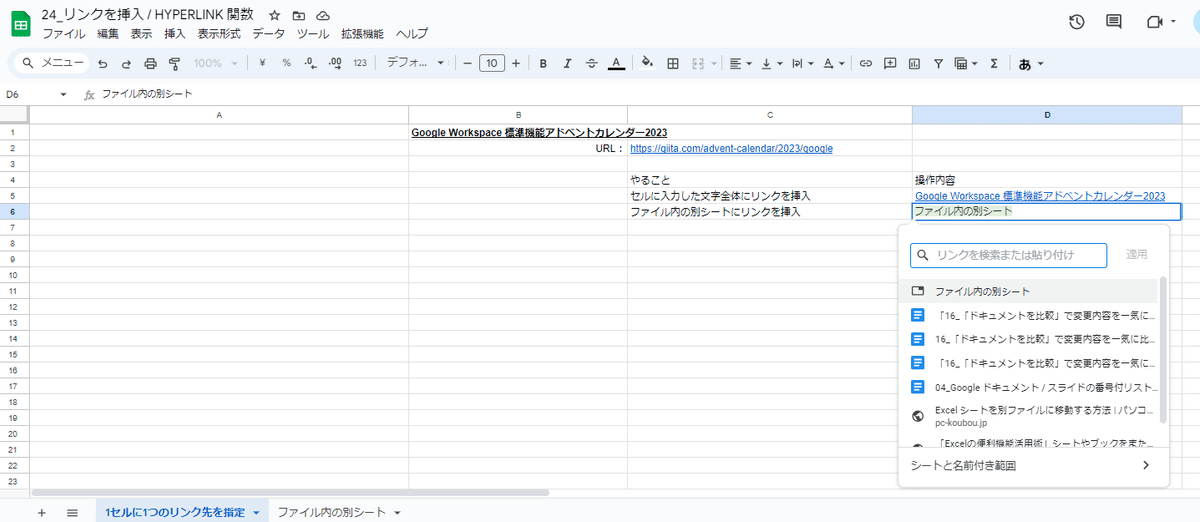The height and width of the screenshot is (522, 1200).
Task: Activate the paint format tool
Action: 175,63
